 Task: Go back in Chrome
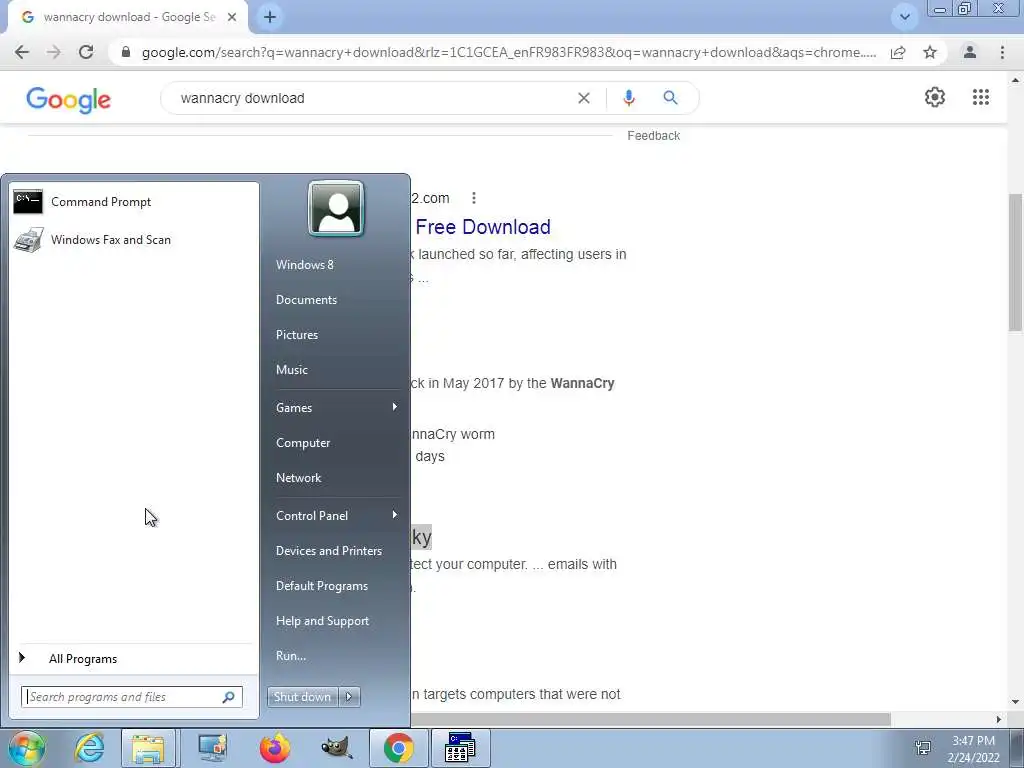click(x=22, y=52)
